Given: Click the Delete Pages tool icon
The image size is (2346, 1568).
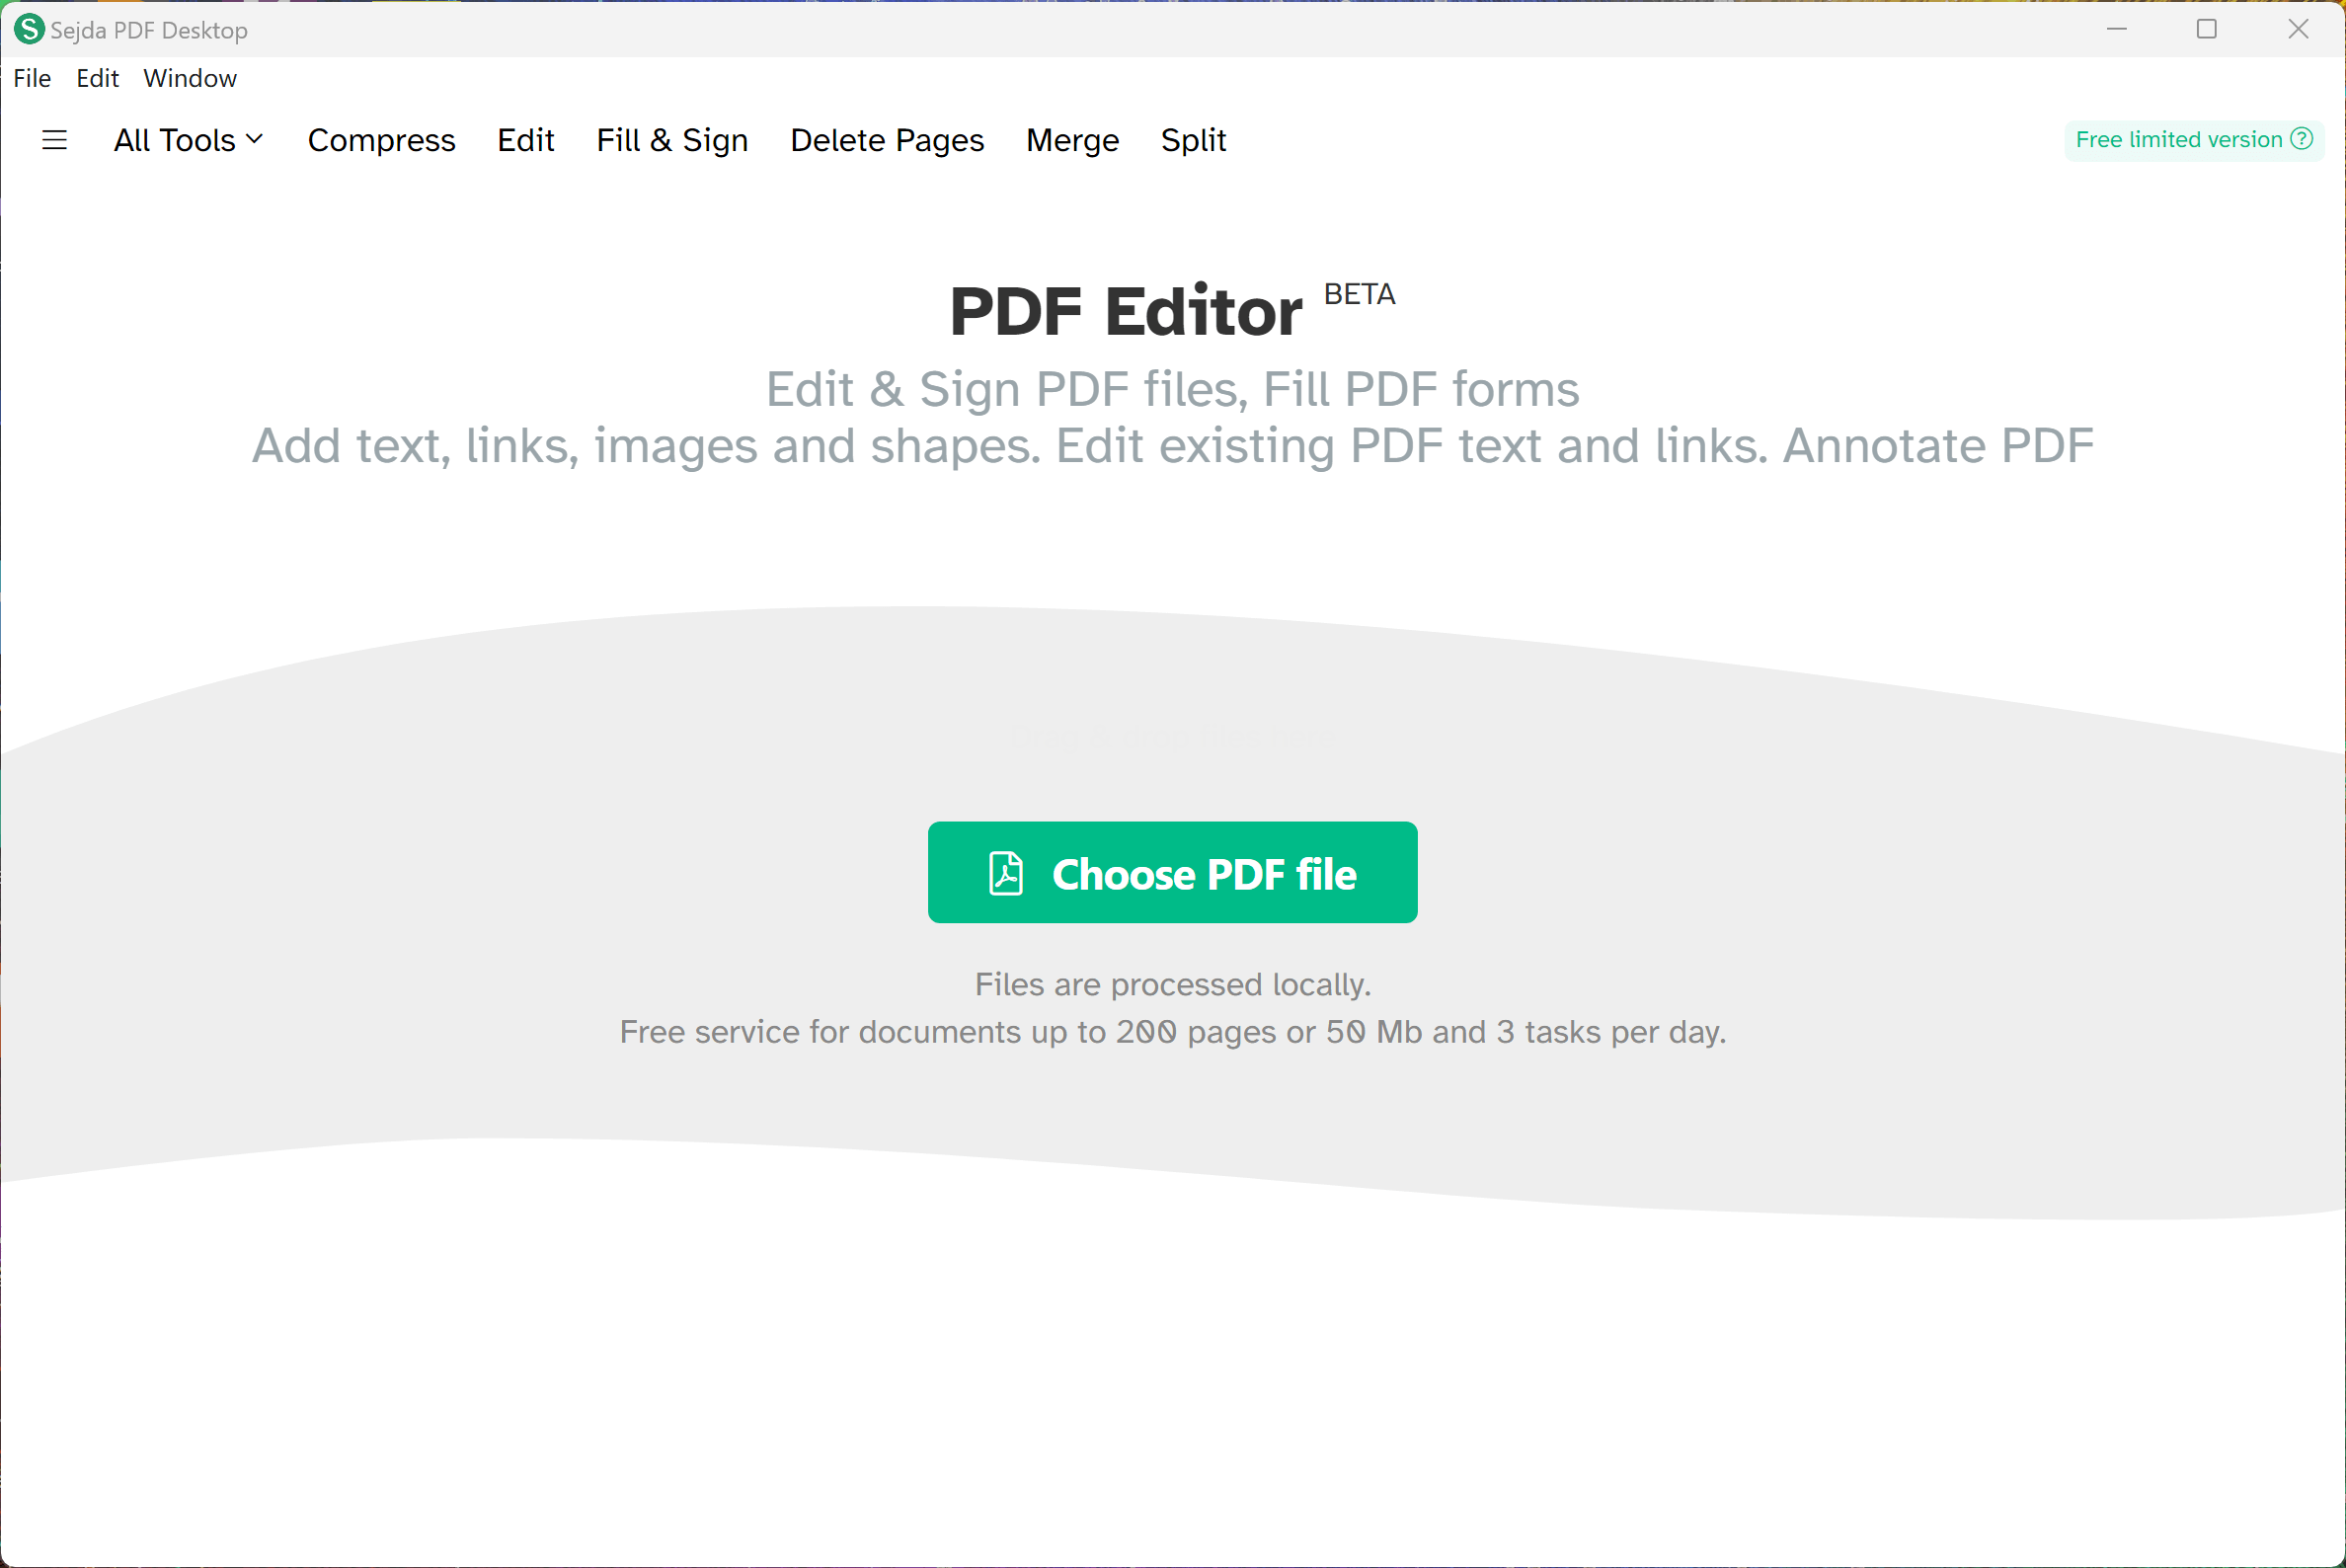Looking at the screenshot, I should click(x=887, y=138).
